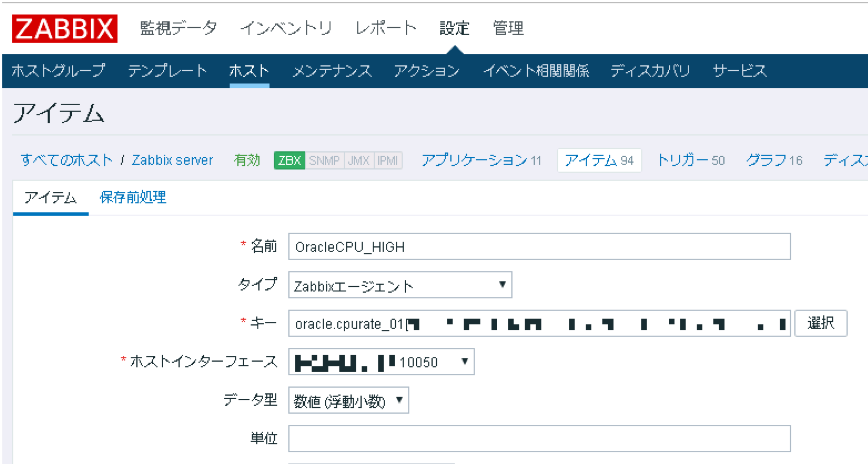
Task: Click the ZABBIX logo
Action: click(65, 28)
